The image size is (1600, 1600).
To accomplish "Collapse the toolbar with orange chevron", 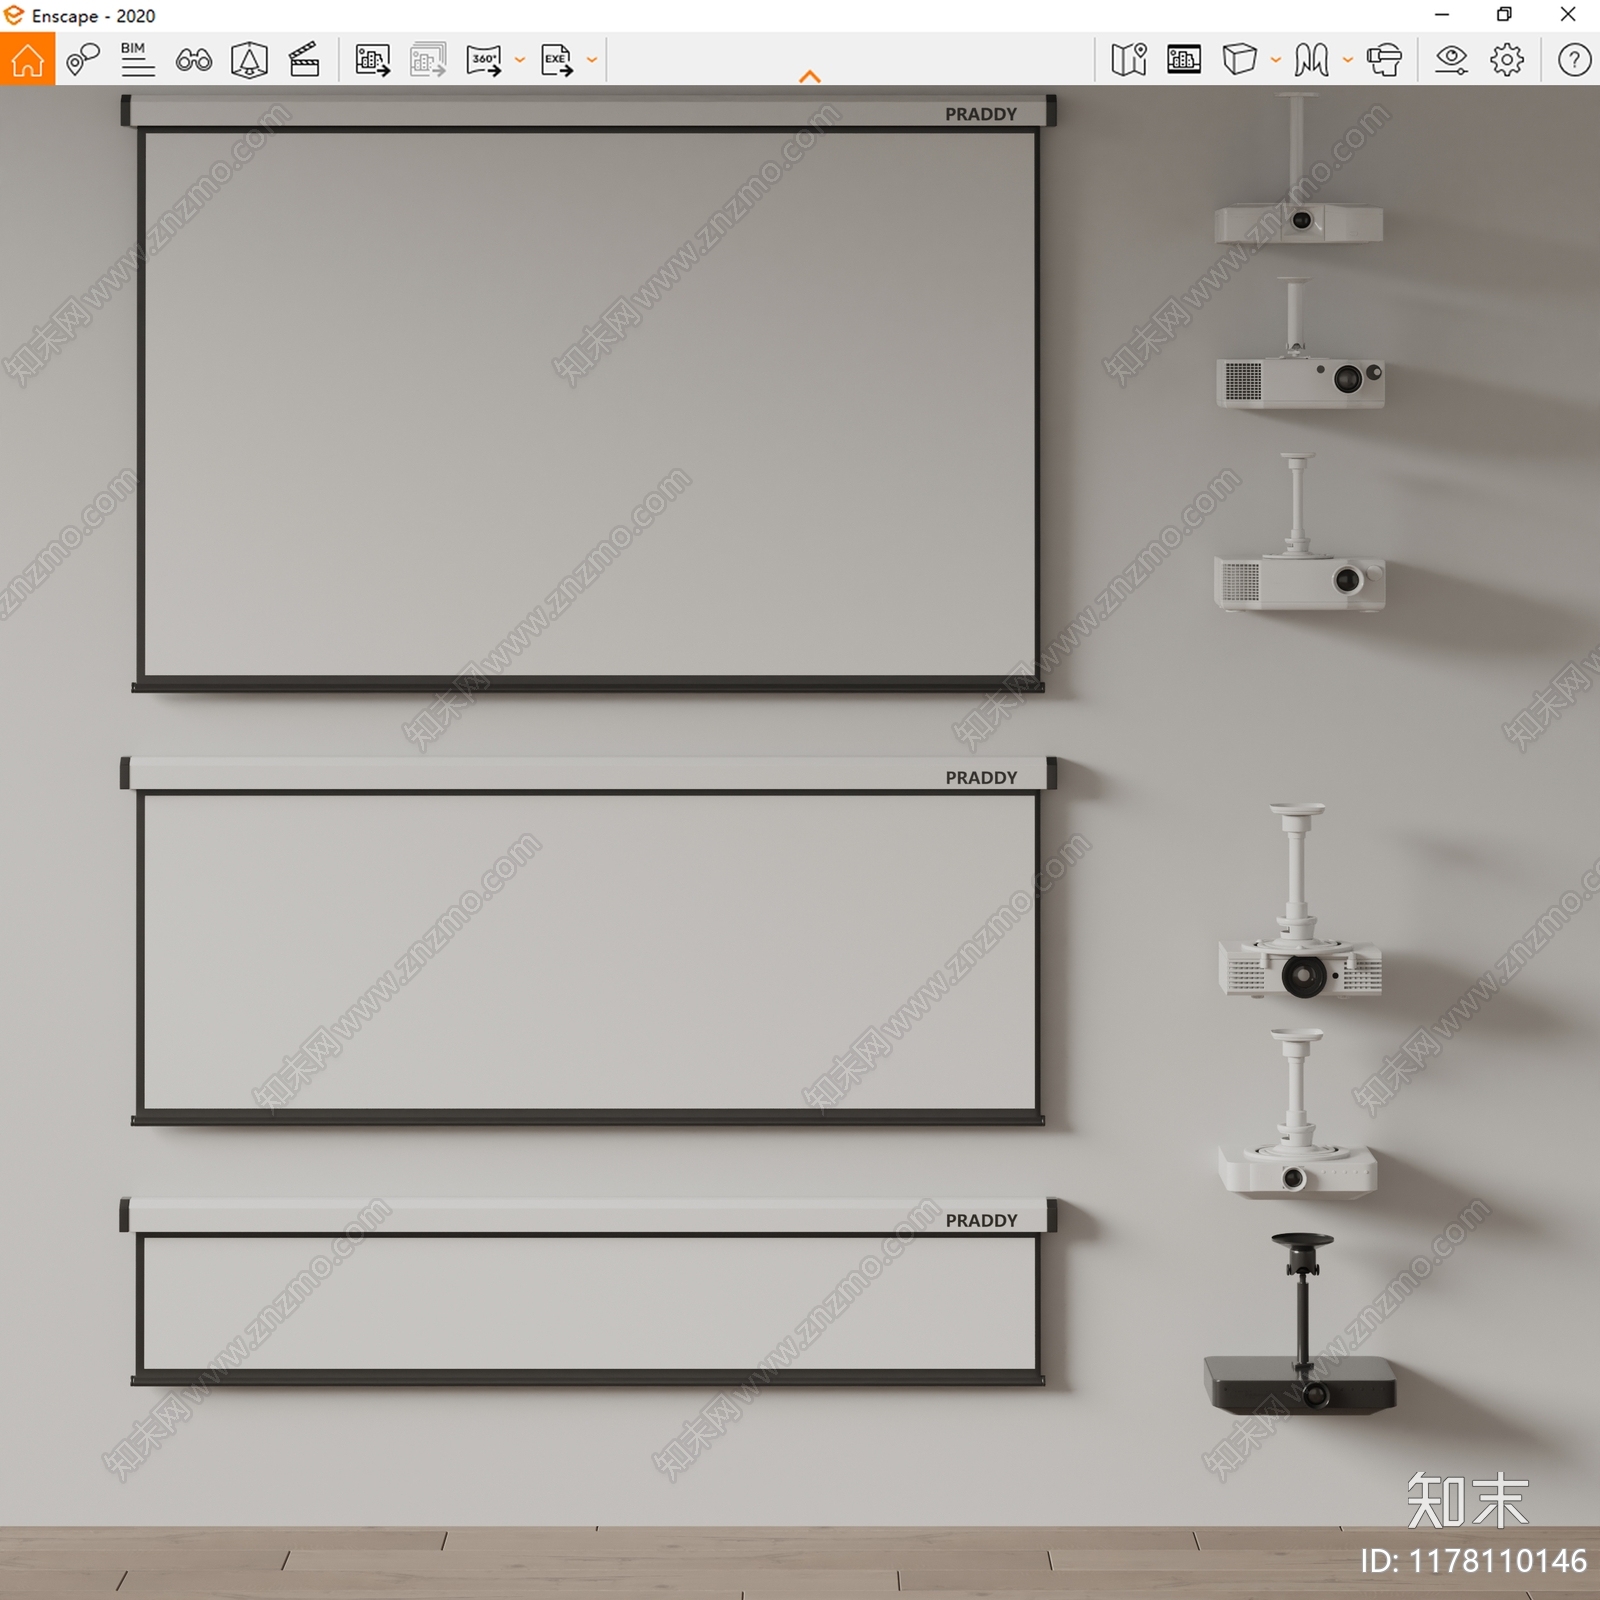I will click(x=810, y=76).
